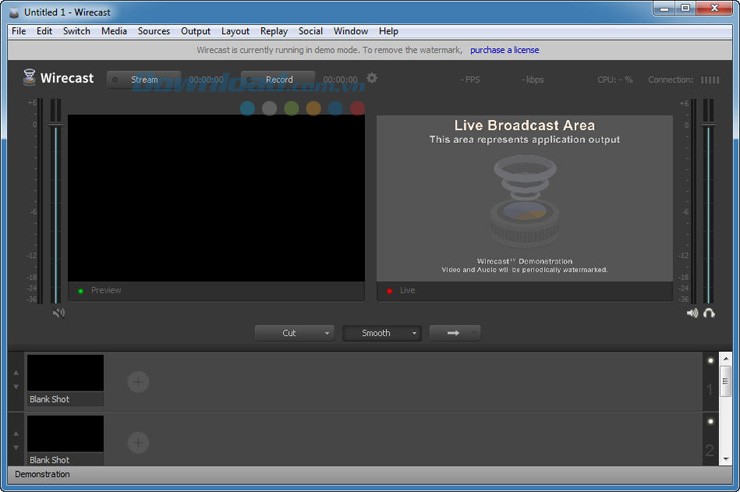Open the Social menu
Screen dimensions: 740x492
311,31
